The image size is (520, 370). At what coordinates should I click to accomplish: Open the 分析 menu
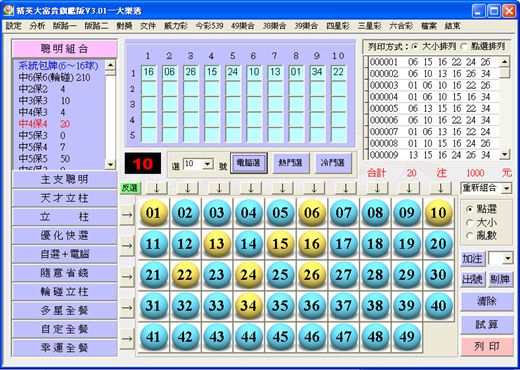click(x=37, y=26)
